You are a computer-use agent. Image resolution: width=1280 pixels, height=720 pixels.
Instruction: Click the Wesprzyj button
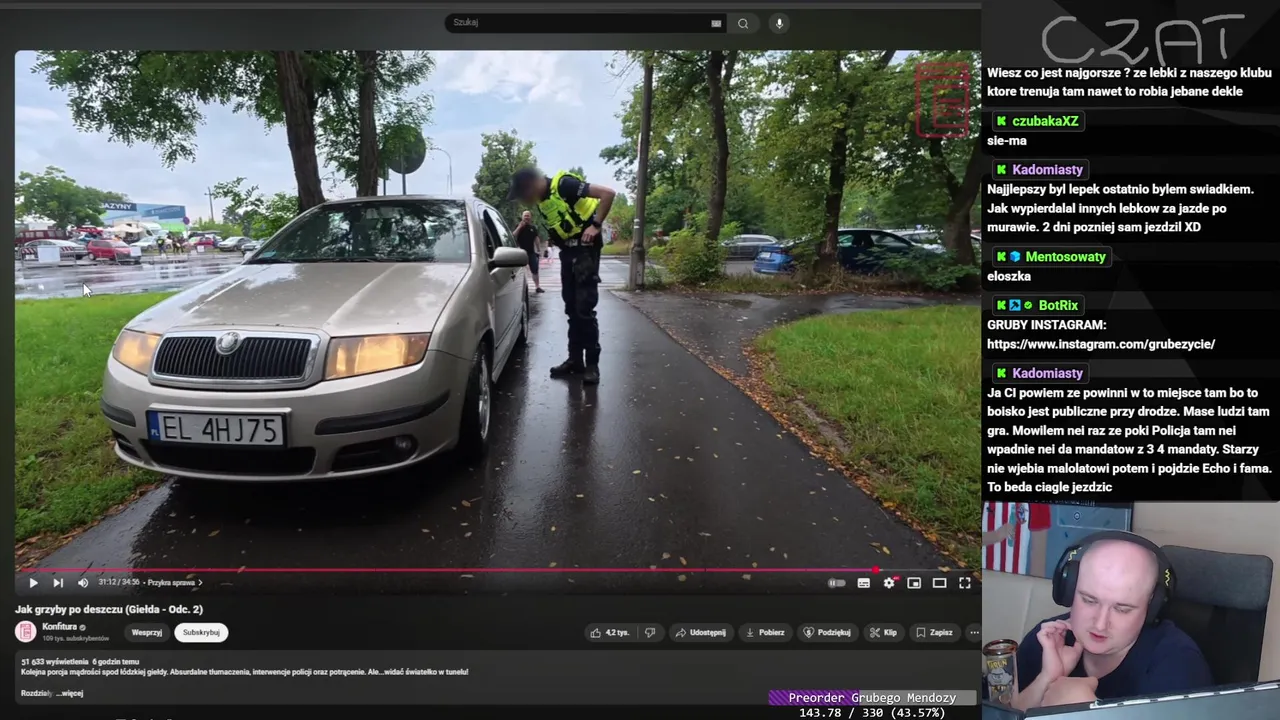point(147,632)
